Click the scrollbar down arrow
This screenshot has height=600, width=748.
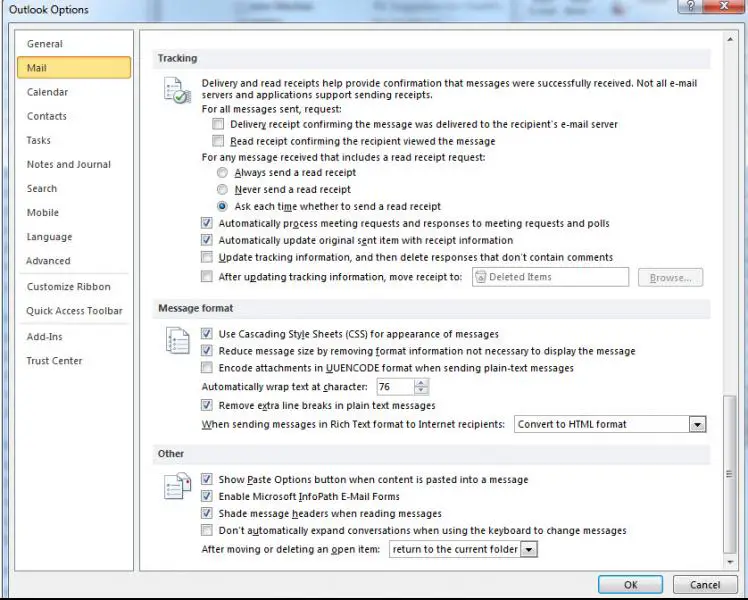730,563
